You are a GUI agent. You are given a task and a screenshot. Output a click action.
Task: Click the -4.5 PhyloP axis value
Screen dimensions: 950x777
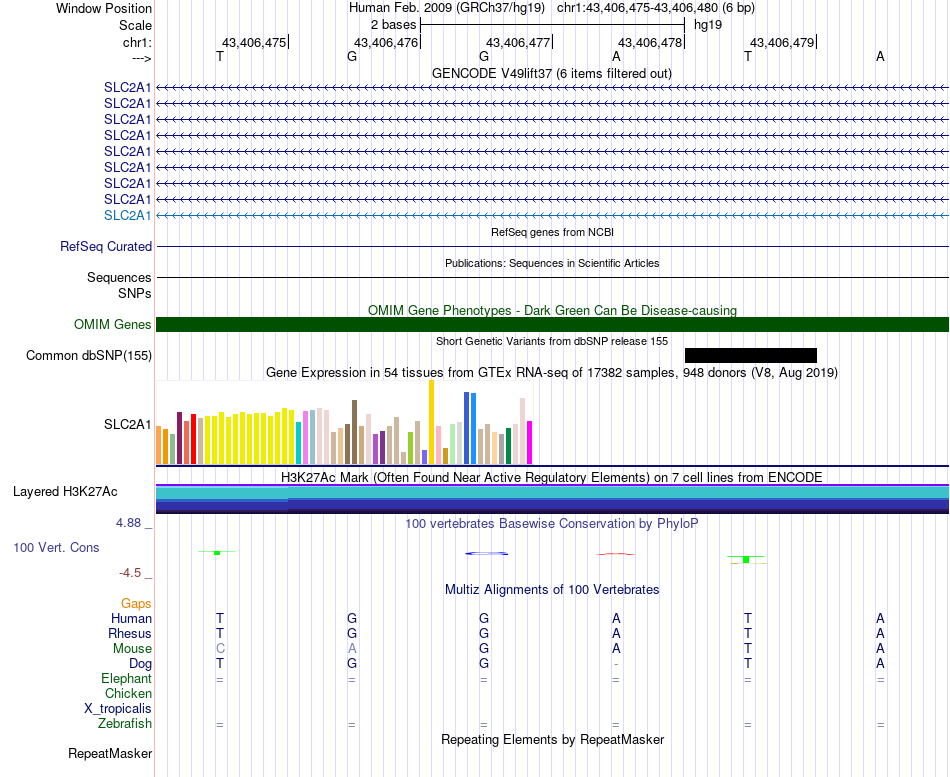pos(130,573)
